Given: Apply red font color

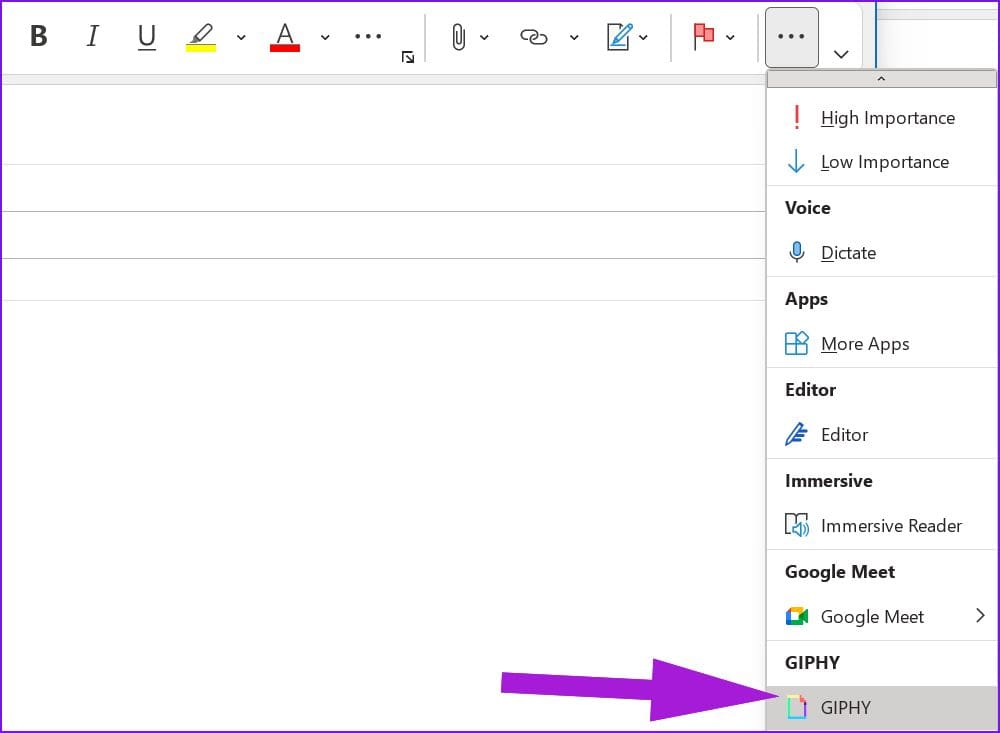Looking at the screenshot, I should coord(284,36).
